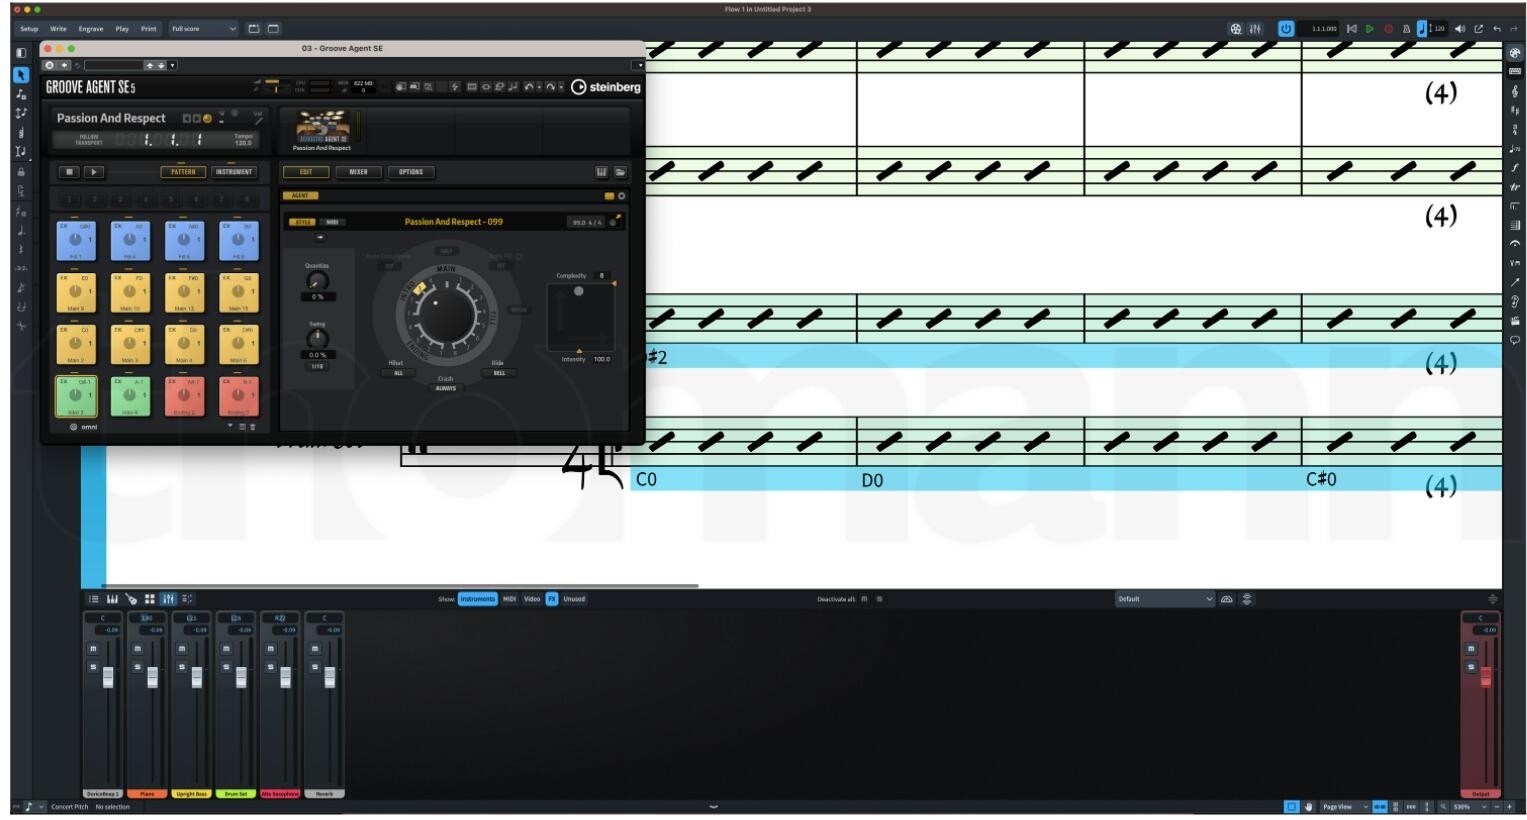Viewport: 1527px width, 820px height.
Task: Trigger the yellow Main 9 pad
Action: 75,293
